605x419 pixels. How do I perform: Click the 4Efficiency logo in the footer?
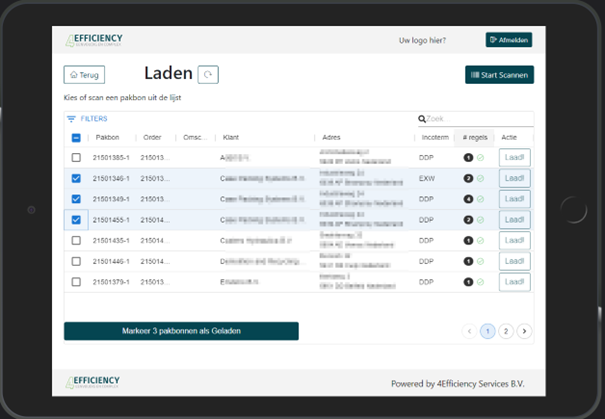click(93, 383)
